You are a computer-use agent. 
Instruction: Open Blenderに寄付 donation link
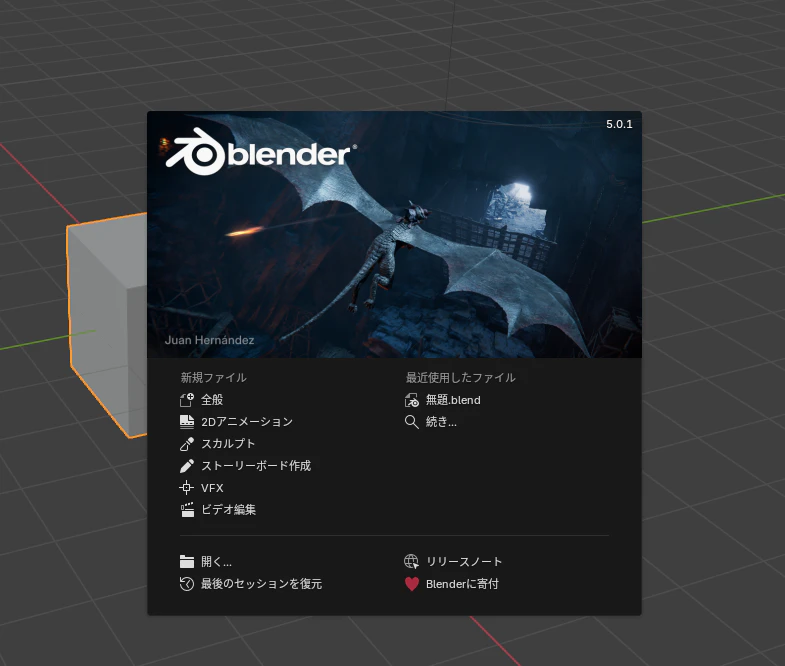[462, 584]
